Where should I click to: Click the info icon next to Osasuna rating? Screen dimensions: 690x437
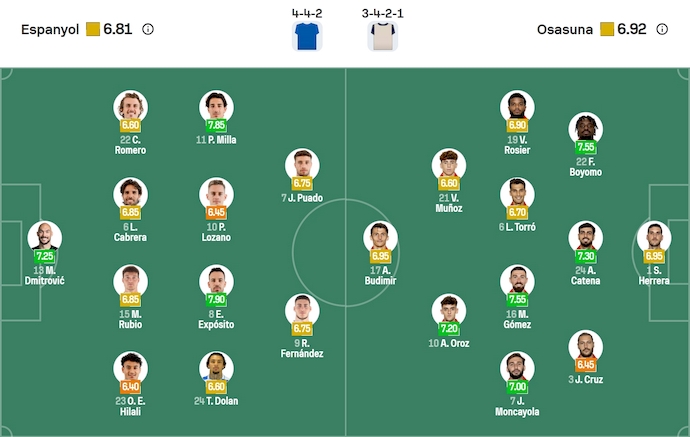coord(662,30)
